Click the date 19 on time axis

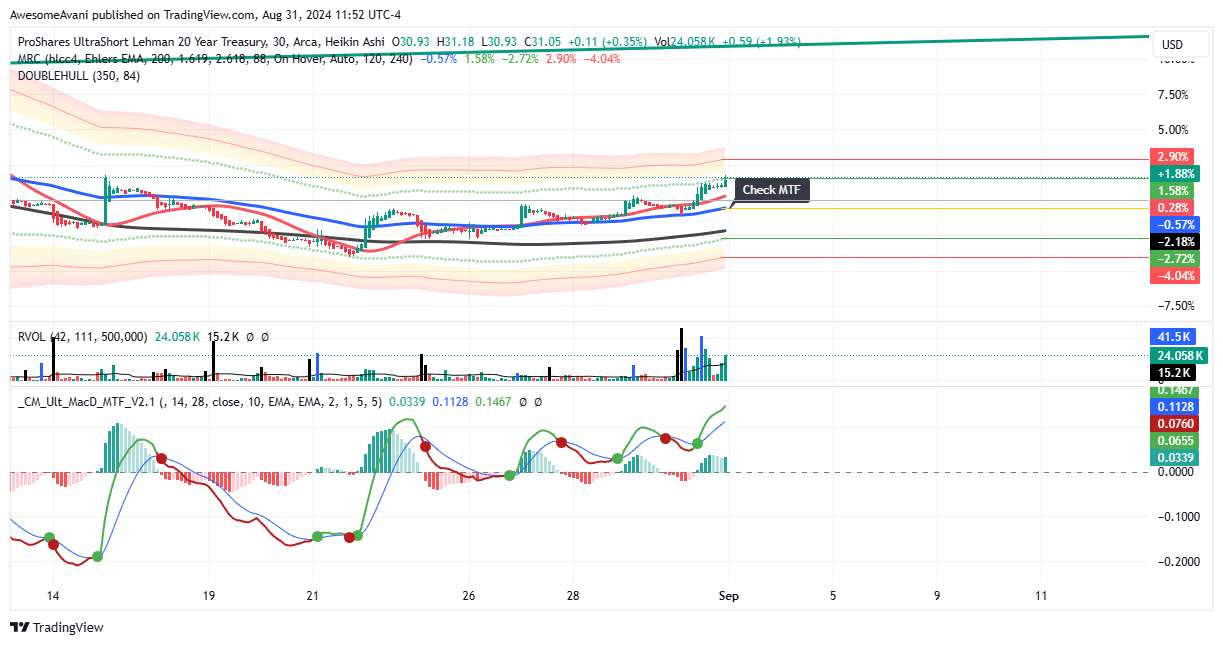tap(208, 595)
